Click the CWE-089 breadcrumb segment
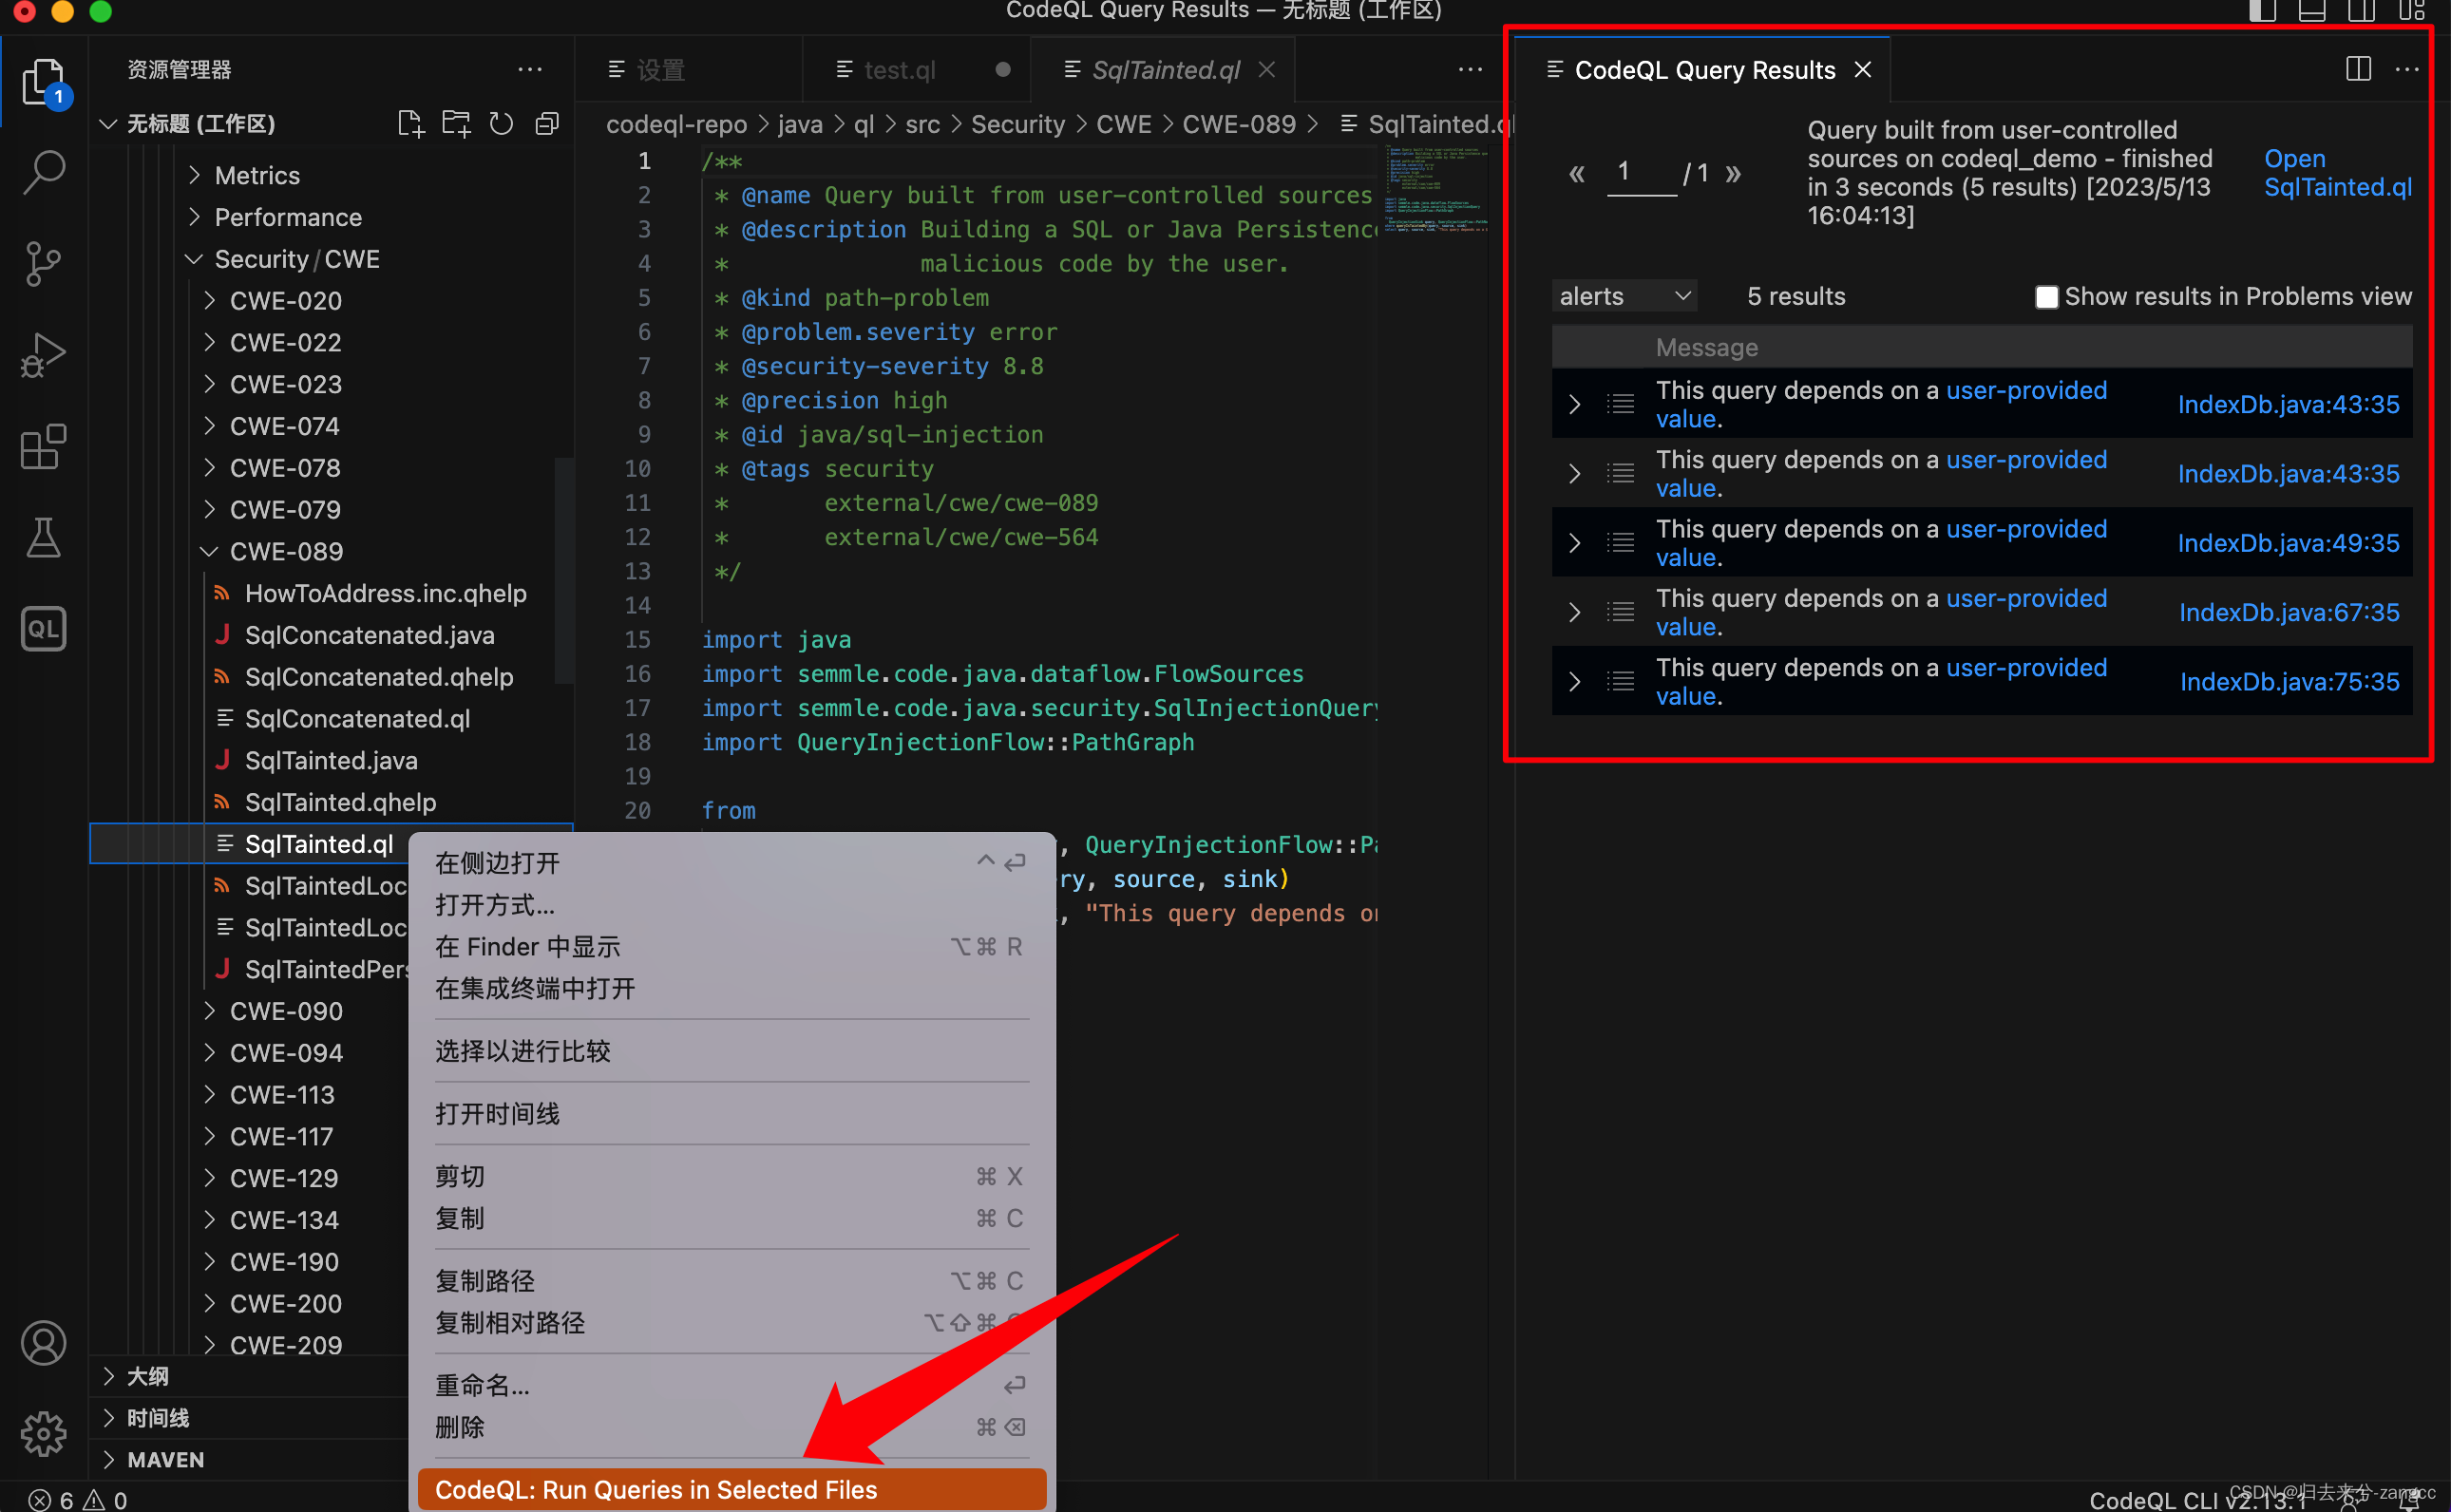The width and height of the screenshot is (2451, 1512). pos(1238,124)
